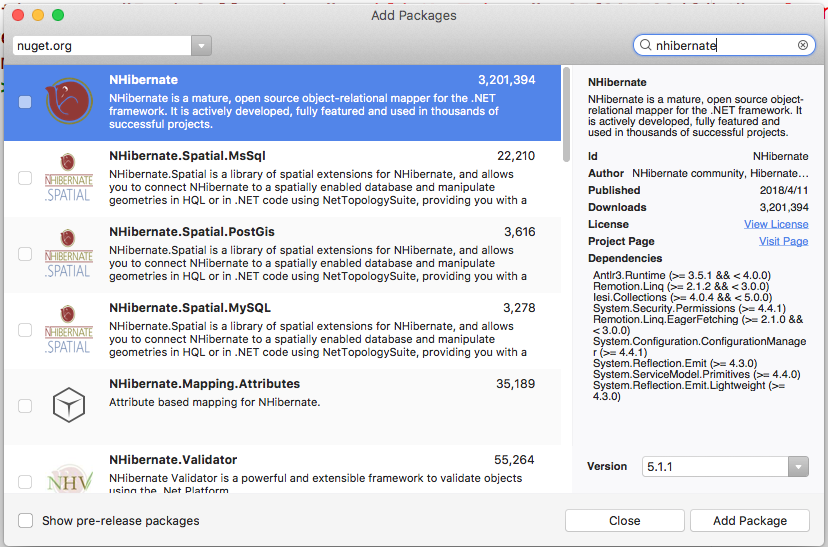Open the nuget.org source dropdown arrow

tap(201, 45)
